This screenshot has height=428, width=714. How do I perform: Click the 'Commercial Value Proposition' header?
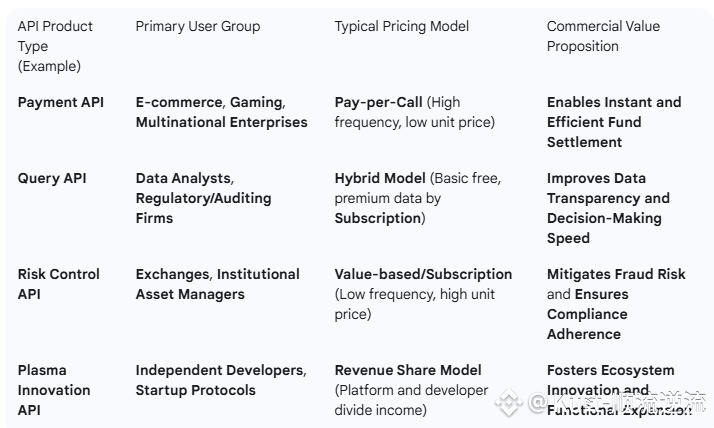click(x=603, y=36)
